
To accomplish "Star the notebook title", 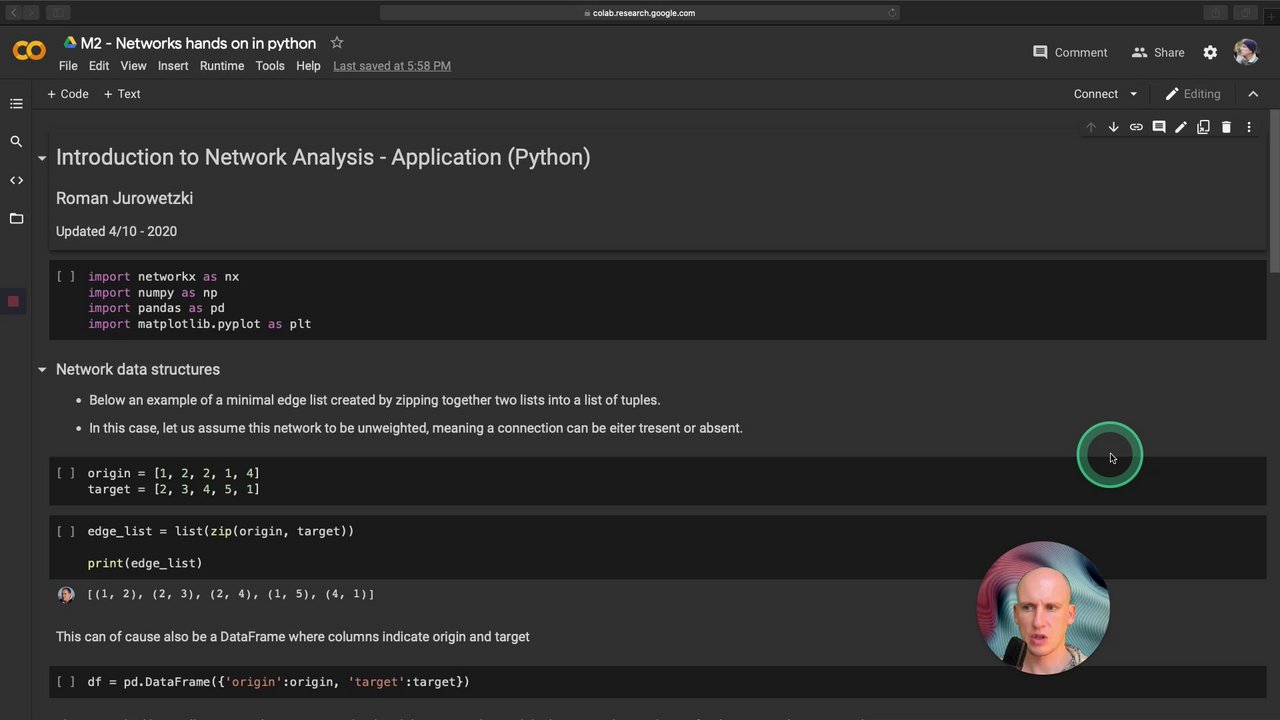I will [x=337, y=43].
